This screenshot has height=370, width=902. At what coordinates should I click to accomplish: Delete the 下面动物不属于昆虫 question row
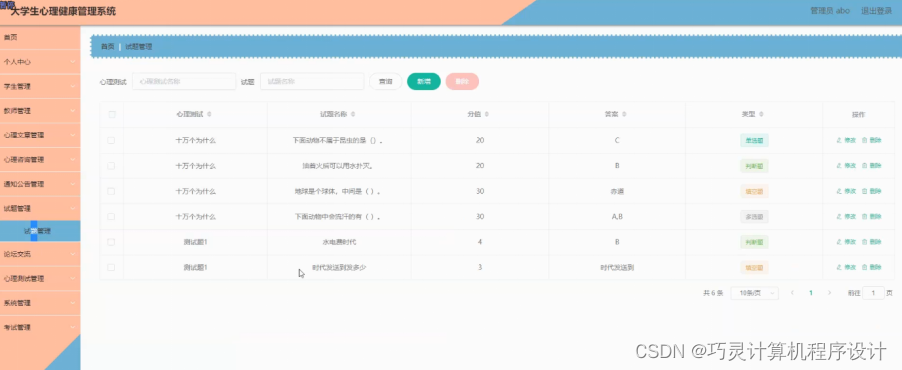872,140
